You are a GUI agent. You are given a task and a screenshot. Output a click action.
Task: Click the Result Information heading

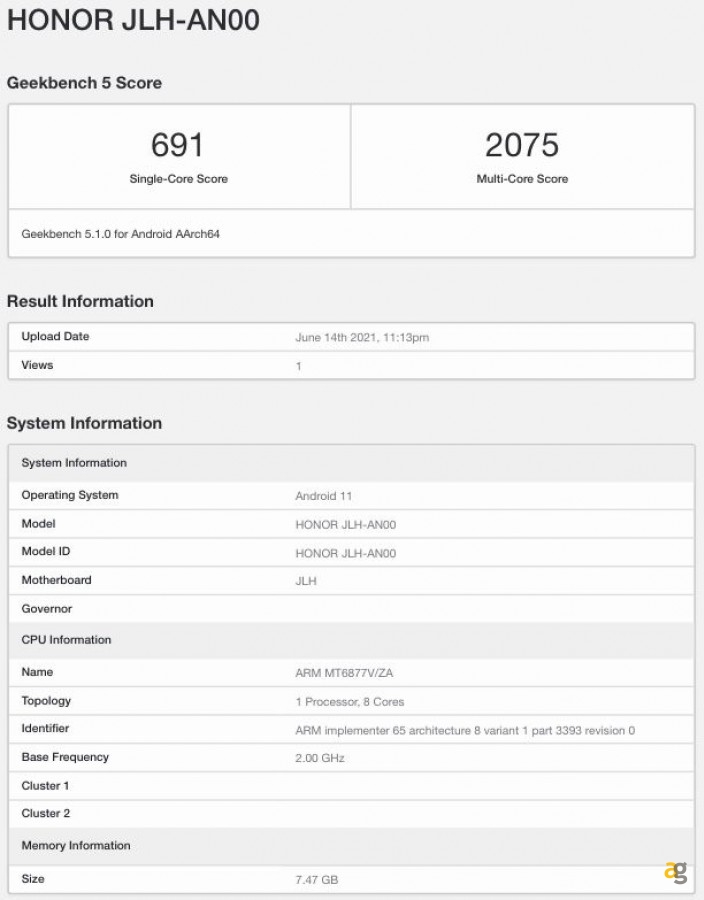click(80, 301)
